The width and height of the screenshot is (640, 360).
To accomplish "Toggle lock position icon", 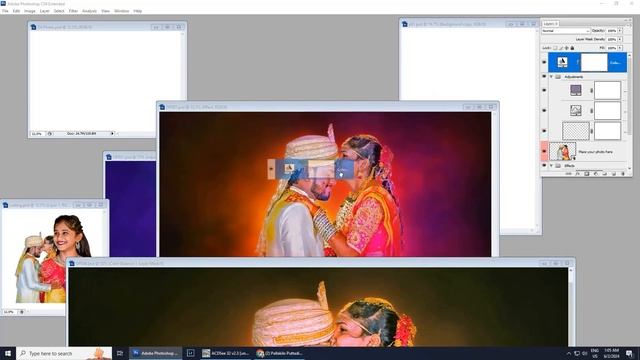I will pos(567,48).
